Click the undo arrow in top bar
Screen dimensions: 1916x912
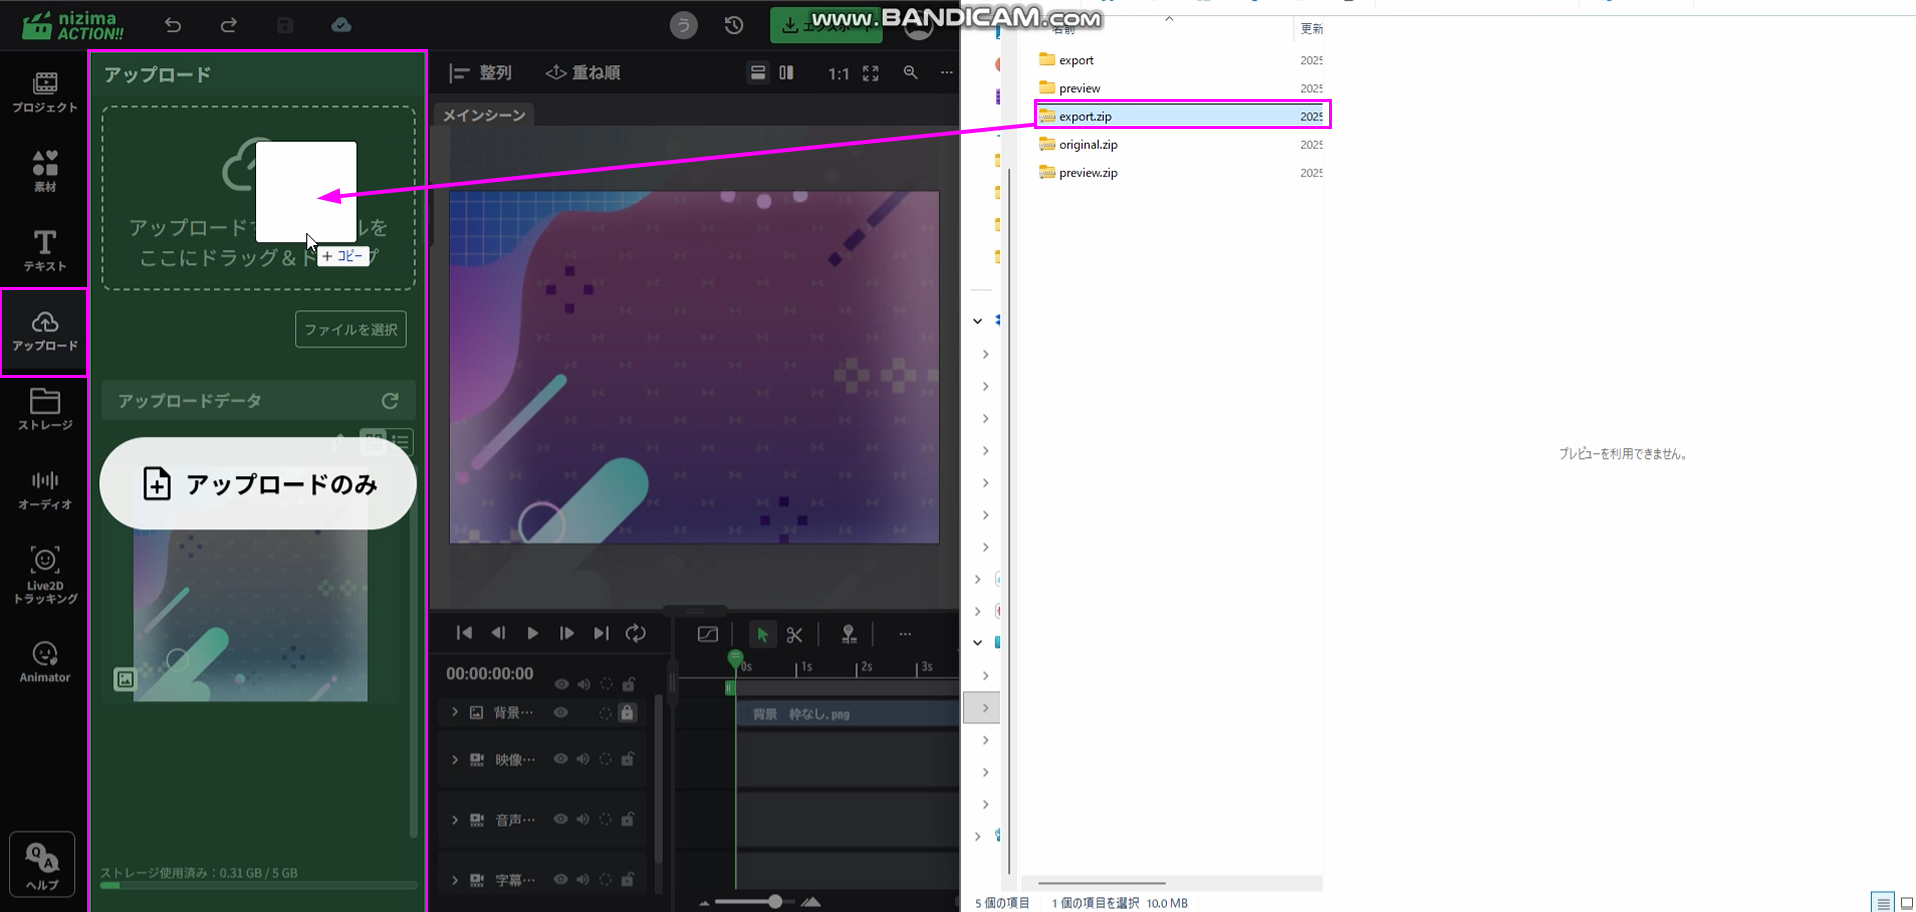tap(173, 25)
